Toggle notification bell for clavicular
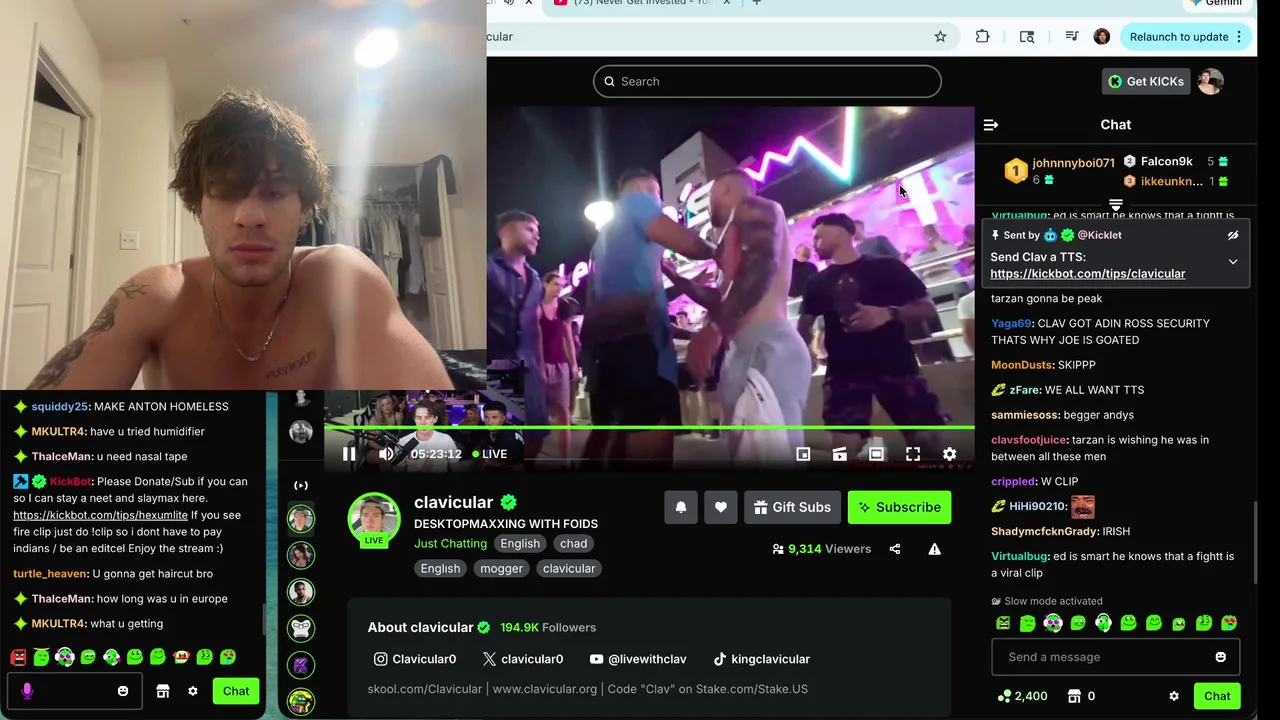 [x=681, y=507]
